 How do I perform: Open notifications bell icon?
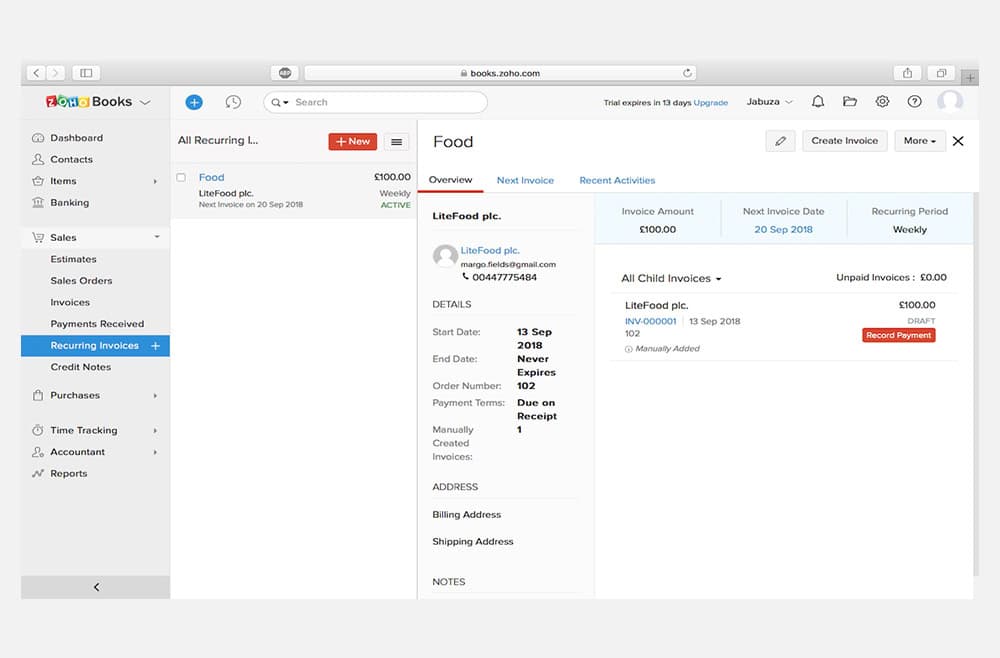[818, 101]
